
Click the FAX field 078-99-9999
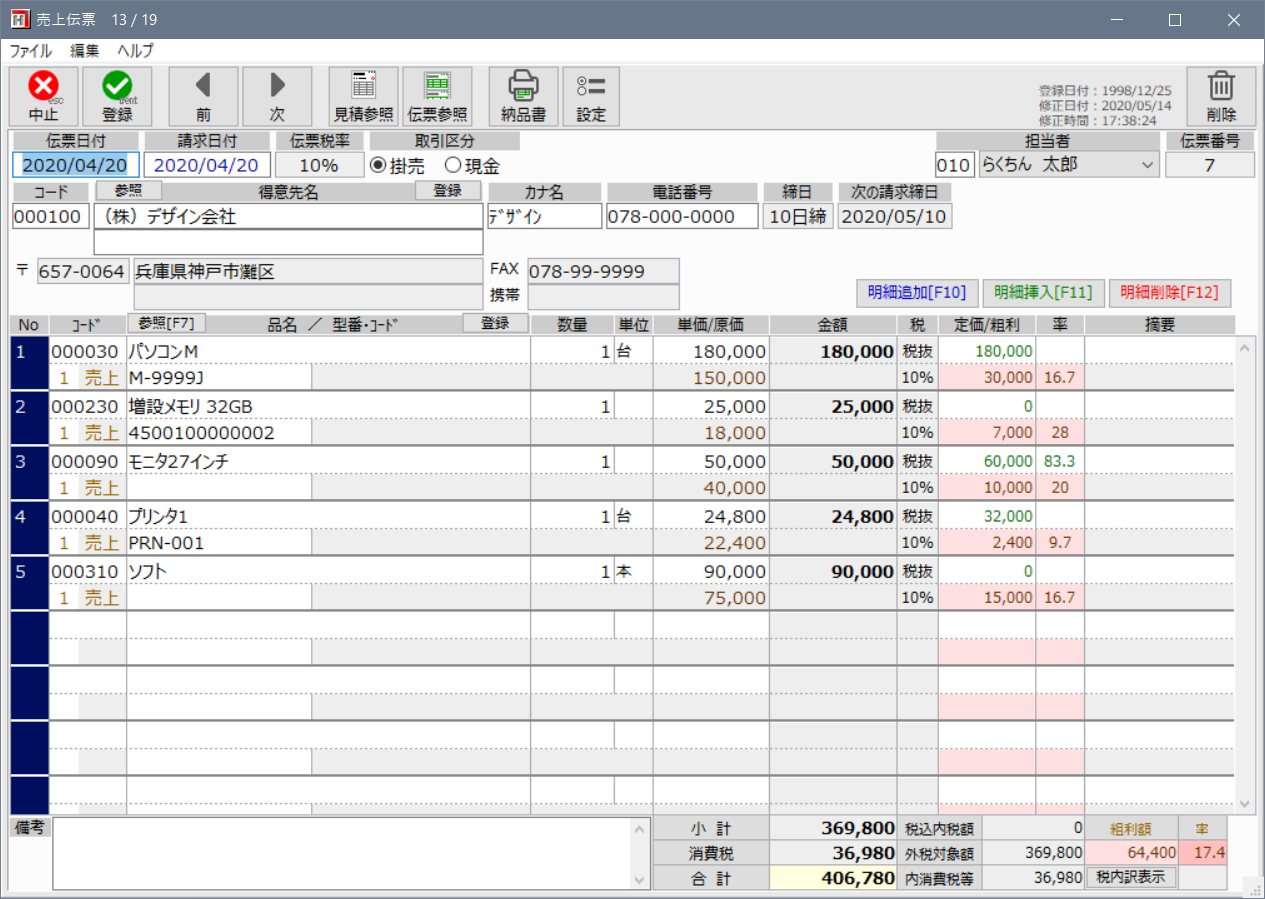point(603,271)
